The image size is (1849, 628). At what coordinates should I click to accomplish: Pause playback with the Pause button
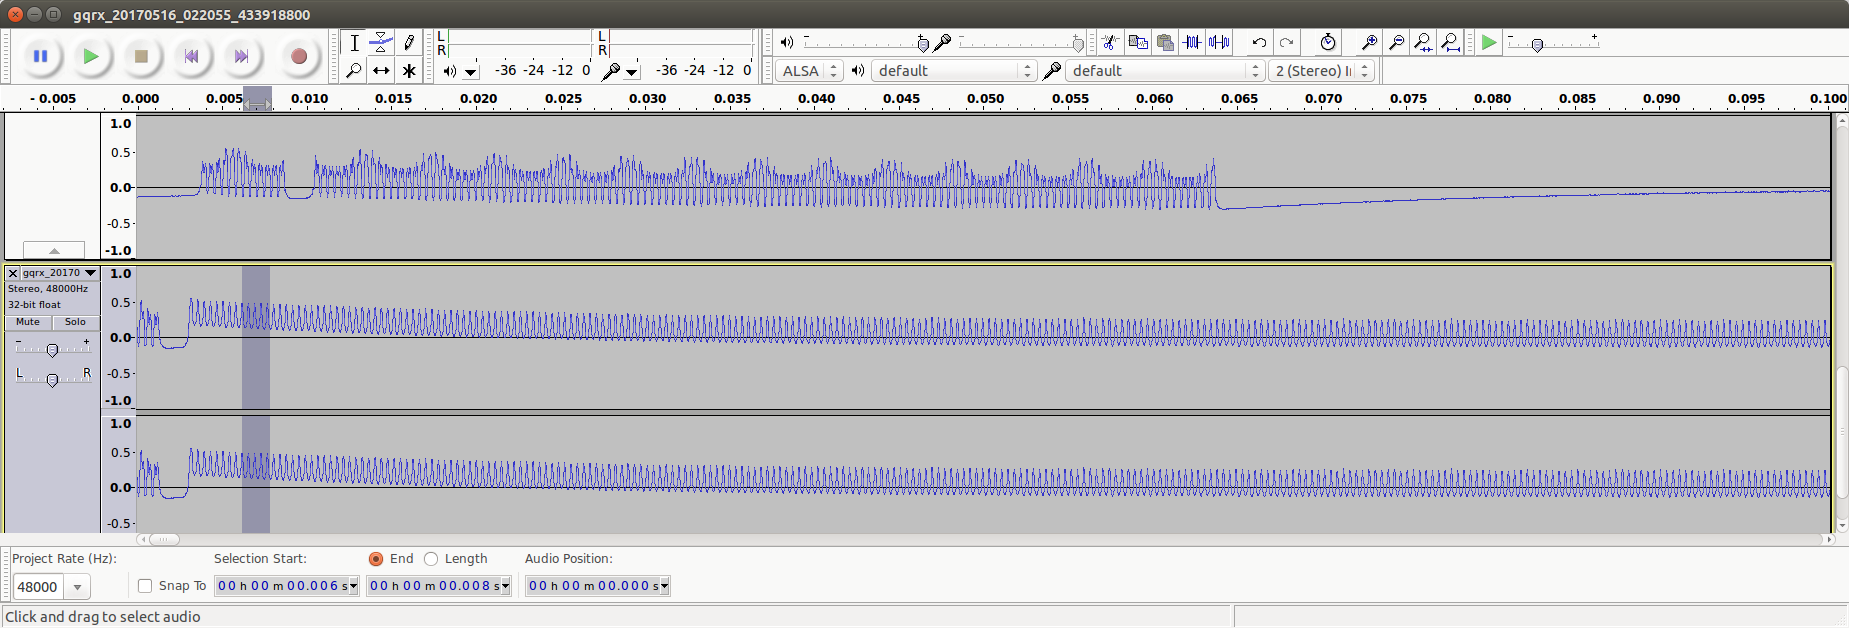[41, 56]
